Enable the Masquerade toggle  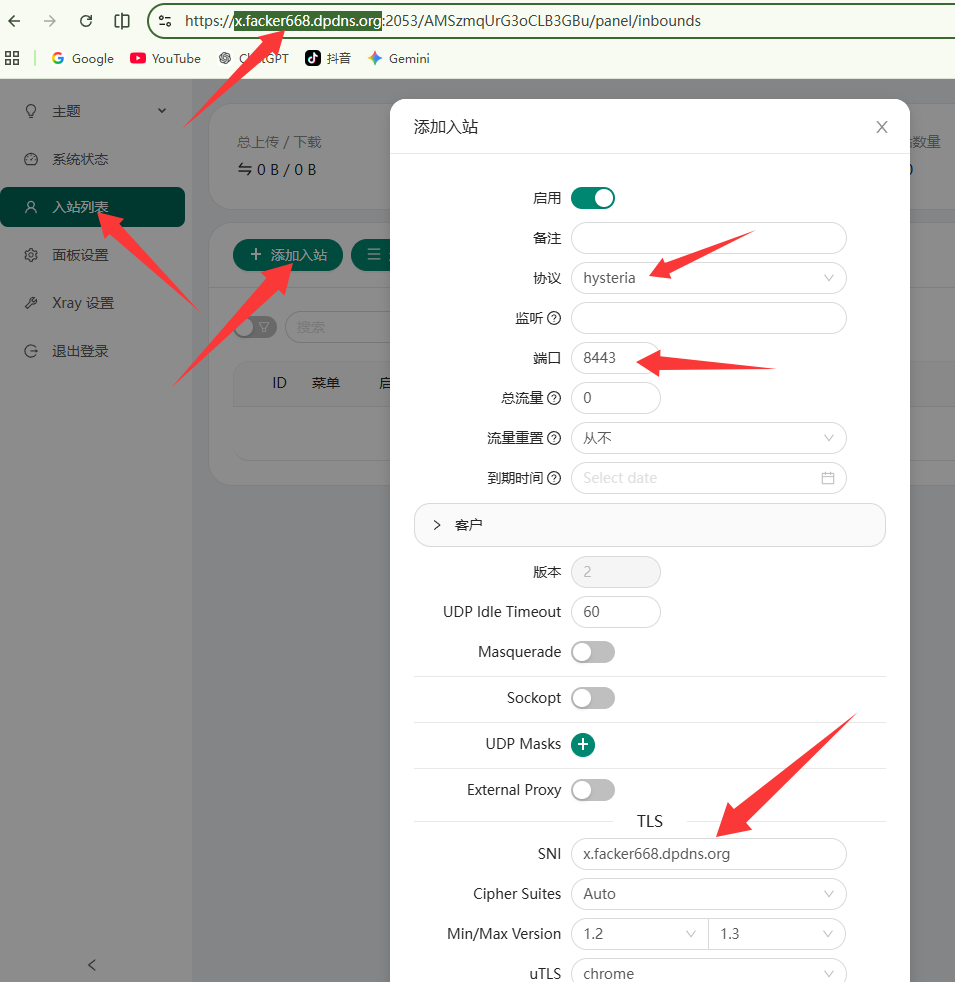click(592, 651)
